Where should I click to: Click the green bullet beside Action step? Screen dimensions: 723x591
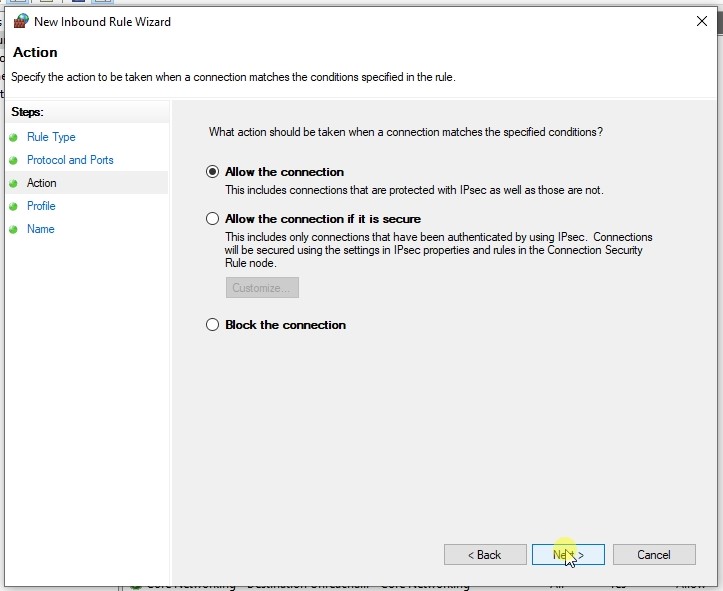coord(14,184)
